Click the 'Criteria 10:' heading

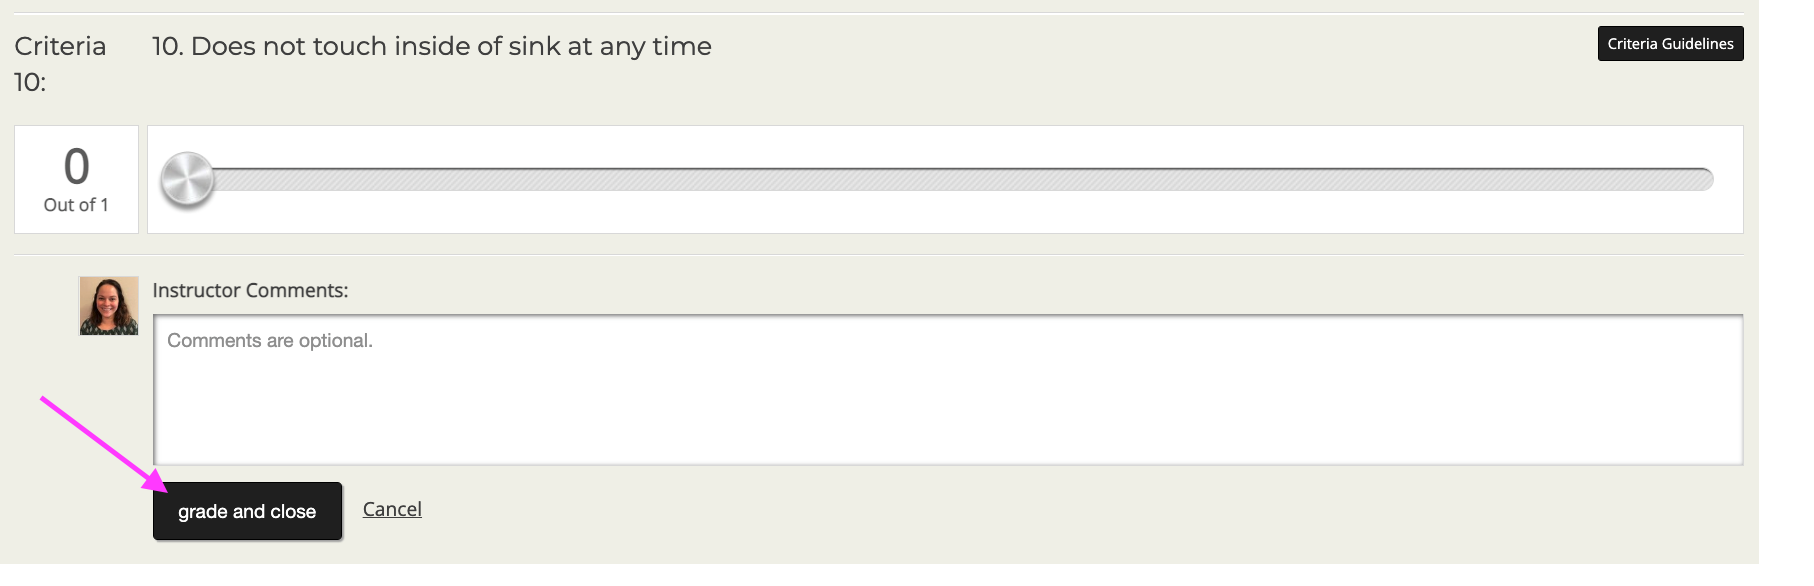60,64
